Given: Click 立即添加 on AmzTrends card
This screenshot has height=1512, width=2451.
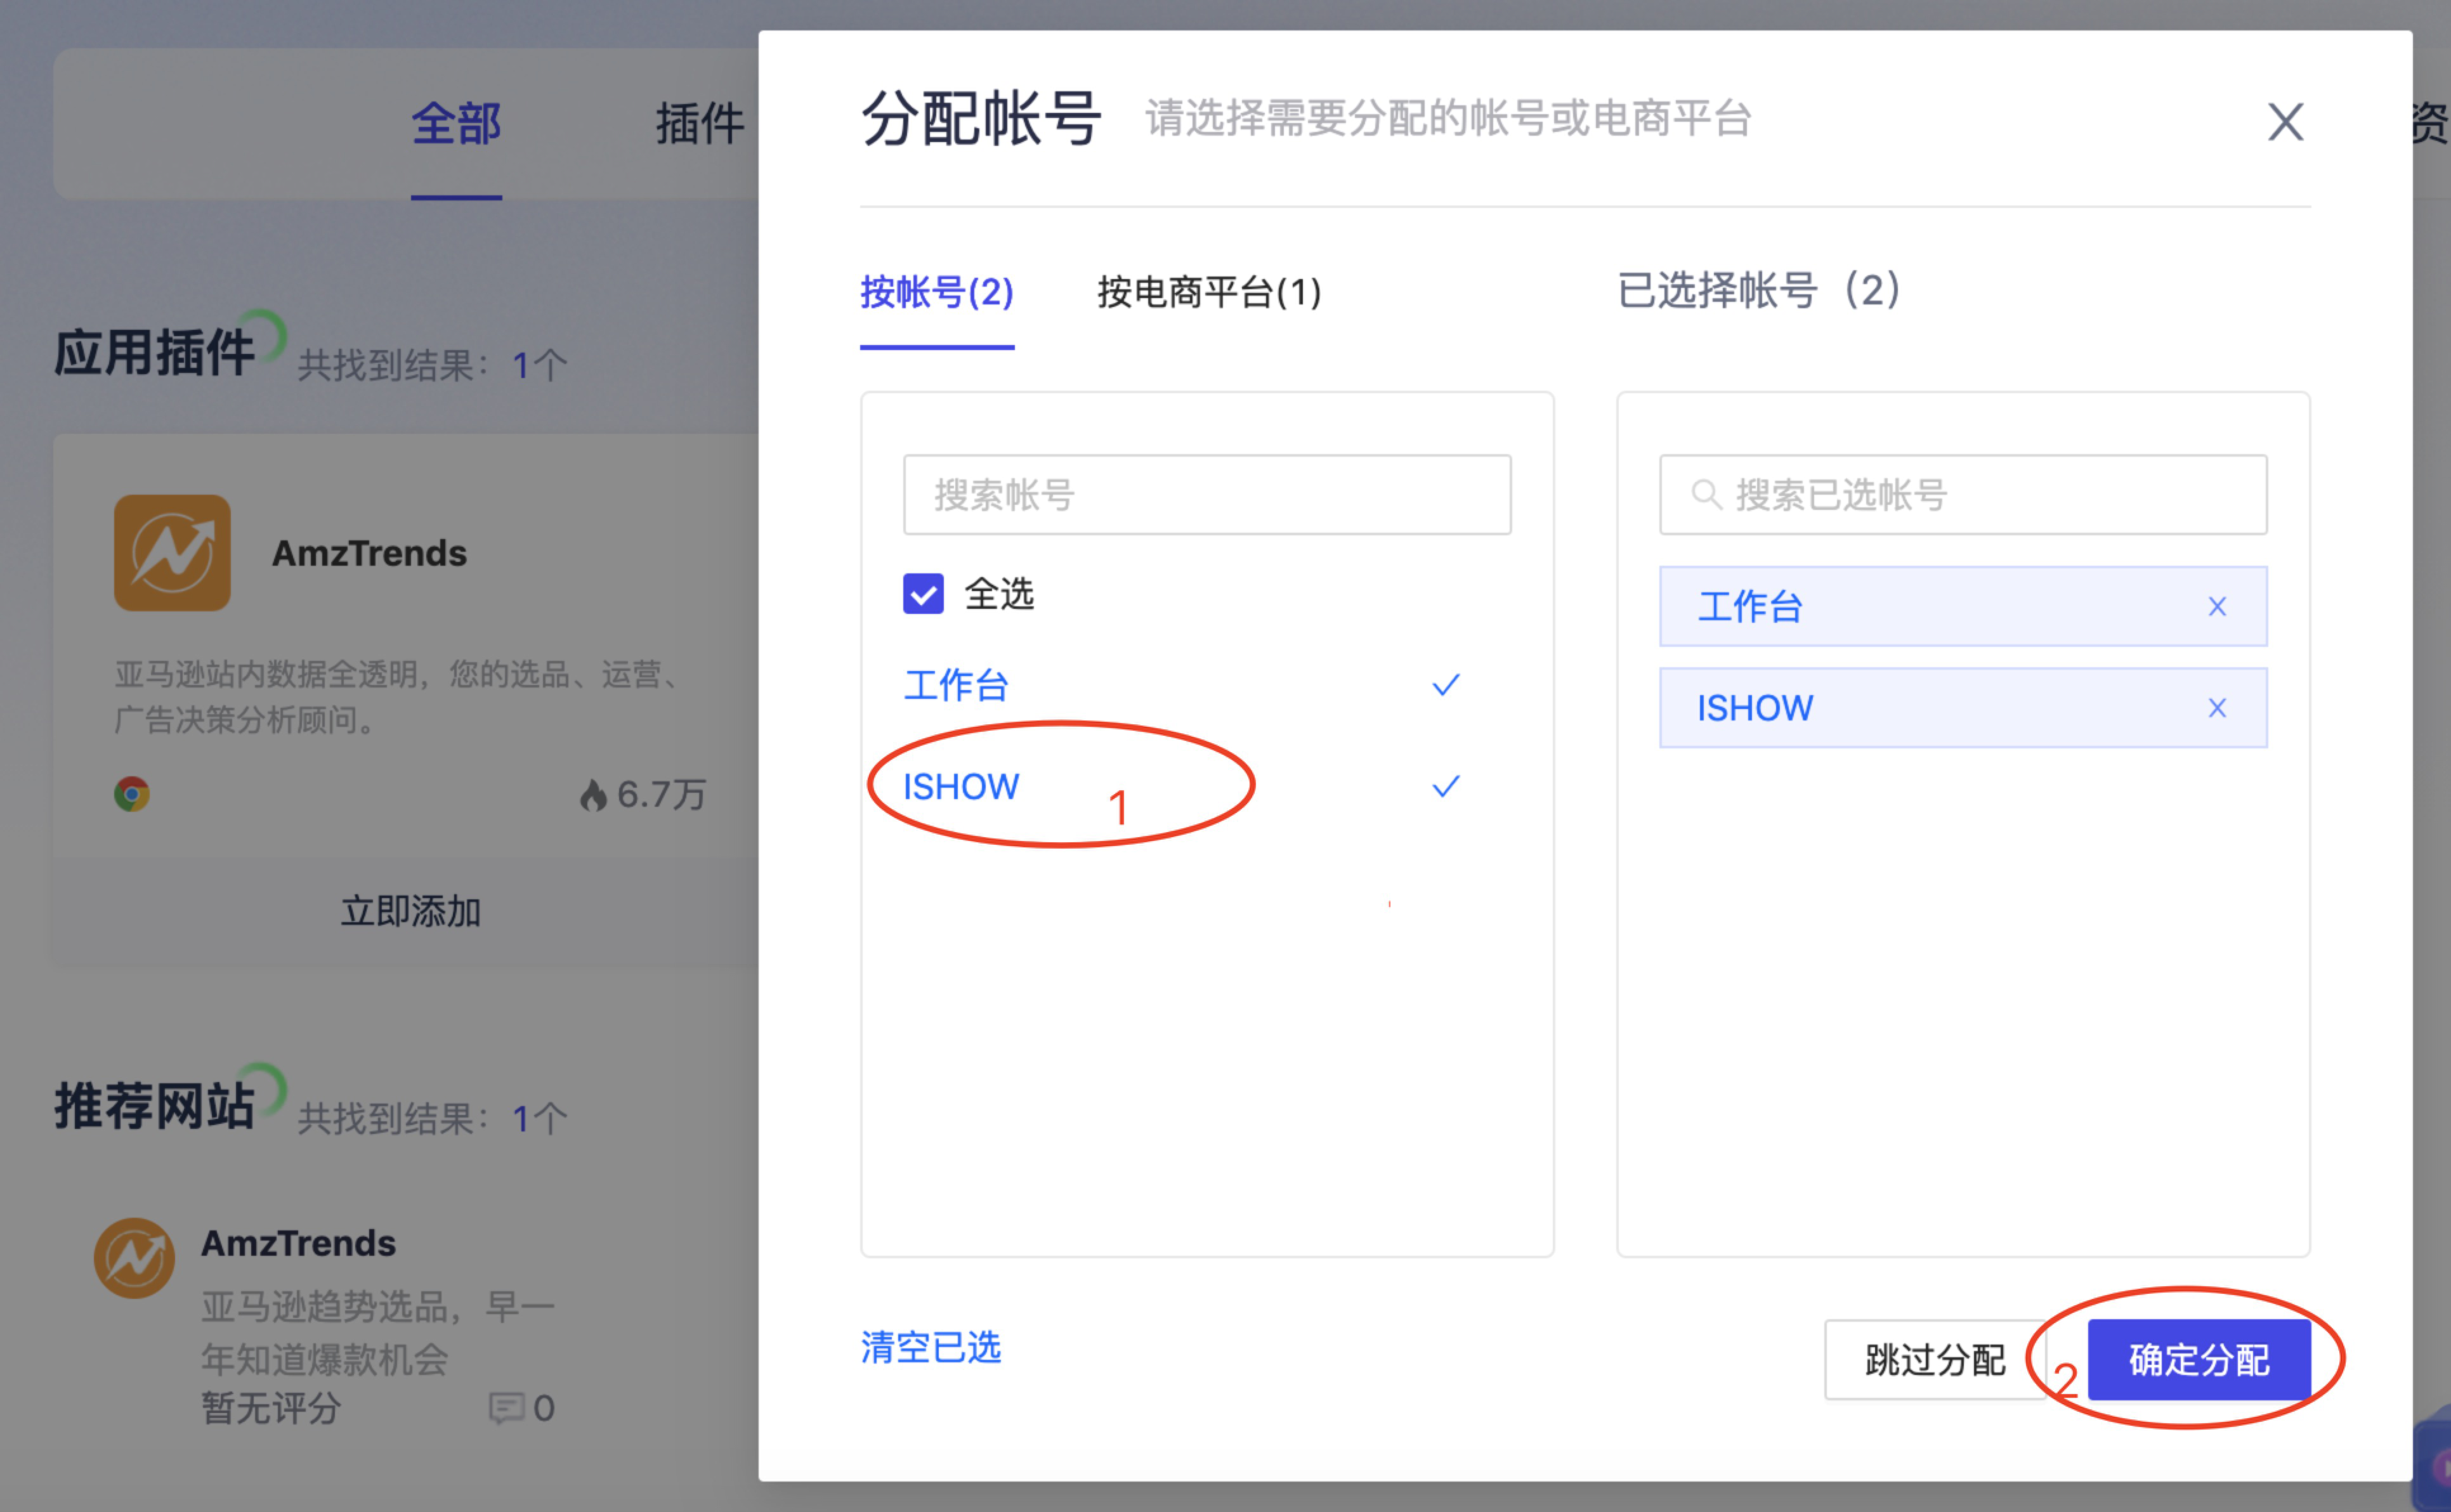Looking at the screenshot, I should pos(410,911).
